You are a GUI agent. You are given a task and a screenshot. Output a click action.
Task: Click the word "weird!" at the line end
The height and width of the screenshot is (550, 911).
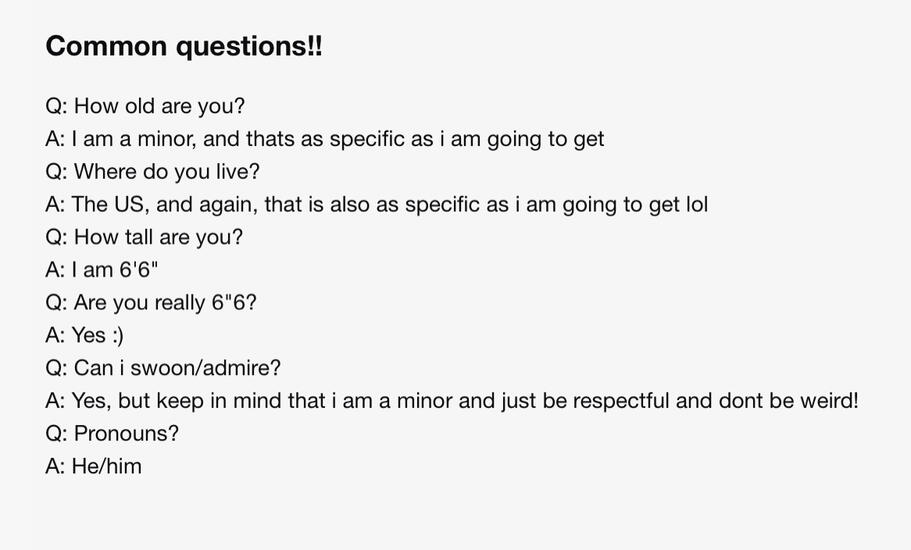pyautogui.click(x=829, y=402)
